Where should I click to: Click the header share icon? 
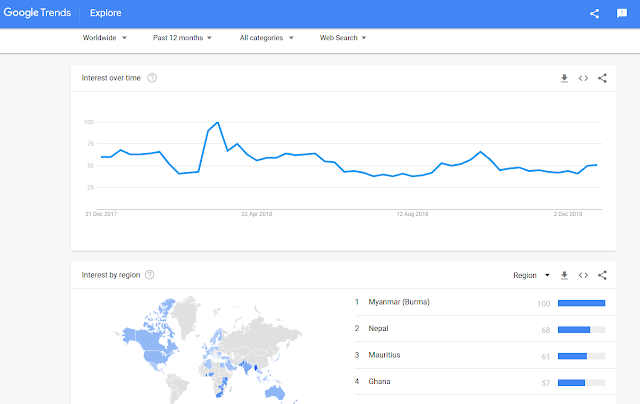[594, 13]
